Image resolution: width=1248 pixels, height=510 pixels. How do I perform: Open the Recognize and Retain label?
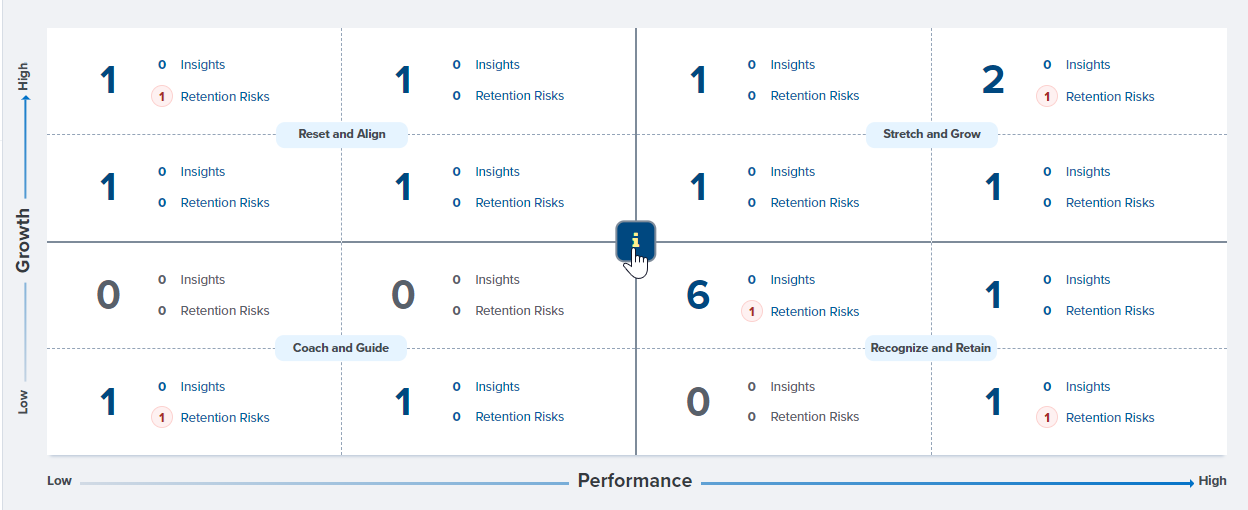point(931,348)
